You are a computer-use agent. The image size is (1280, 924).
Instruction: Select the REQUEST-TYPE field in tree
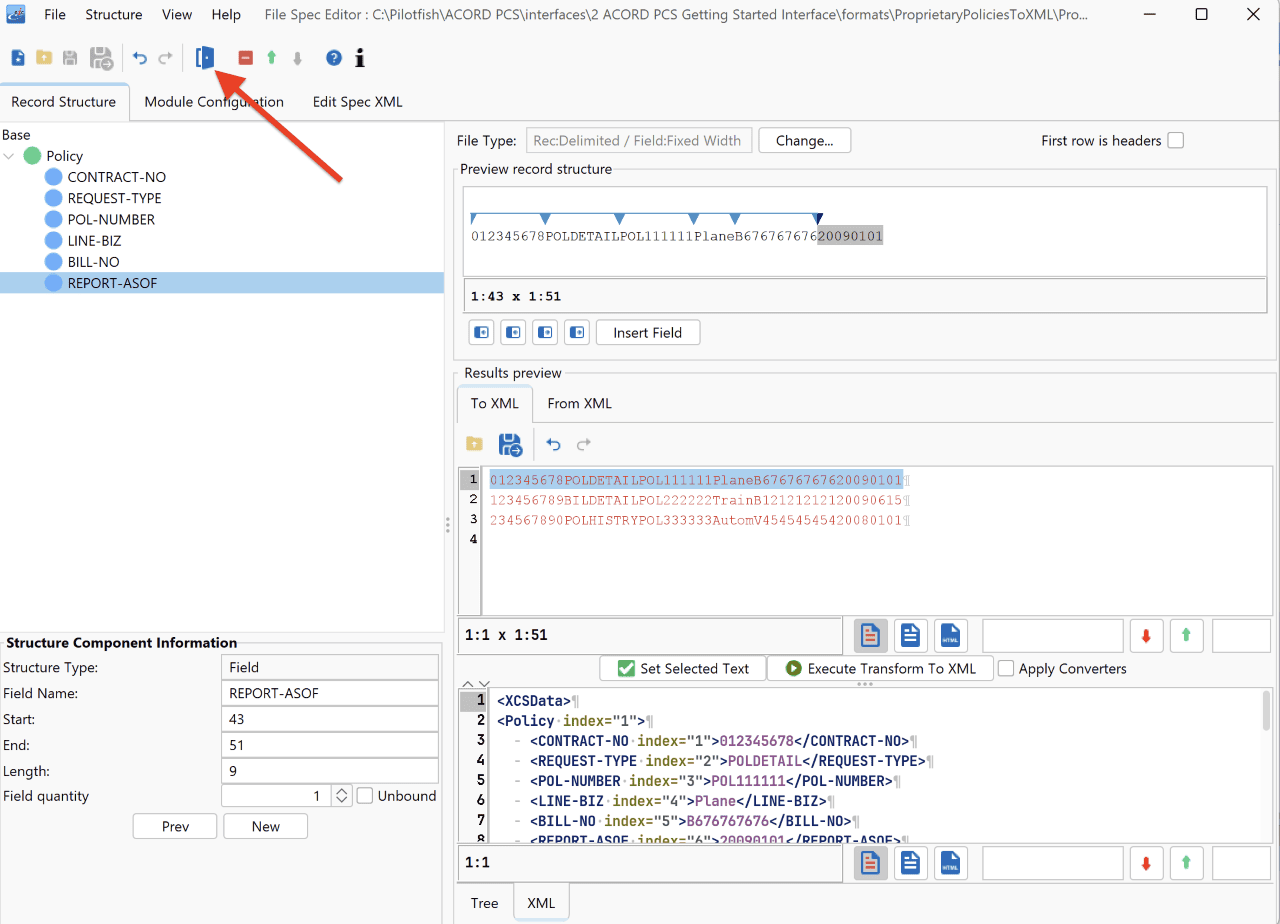pos(115,198)
